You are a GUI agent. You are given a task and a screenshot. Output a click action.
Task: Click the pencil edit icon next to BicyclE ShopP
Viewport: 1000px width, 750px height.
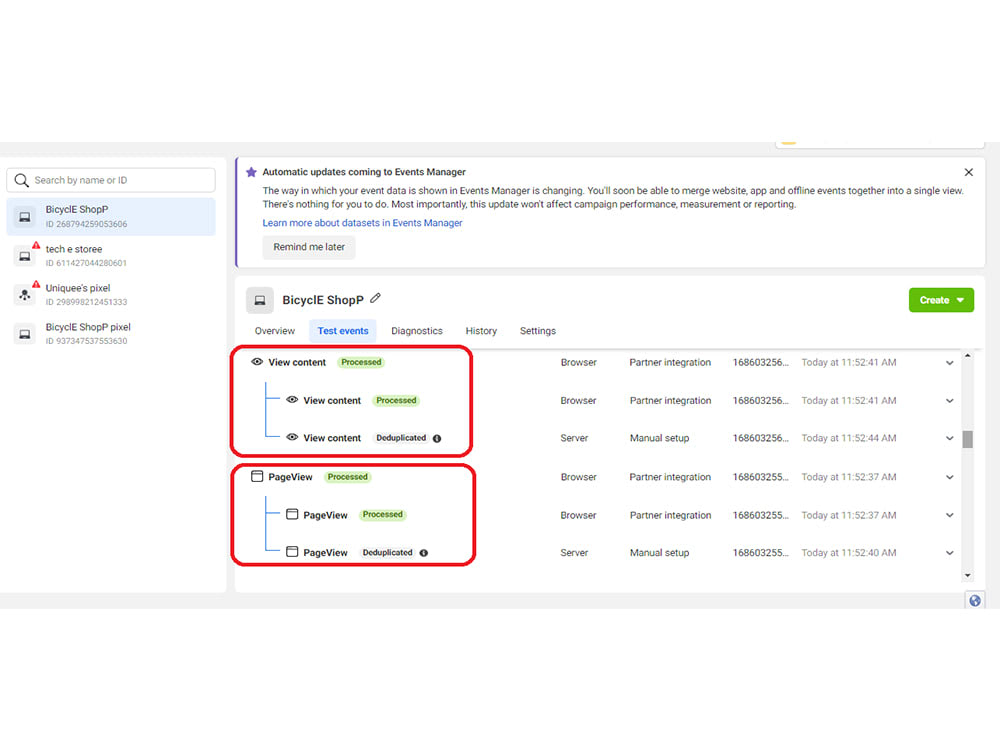[x=375, y=299]
